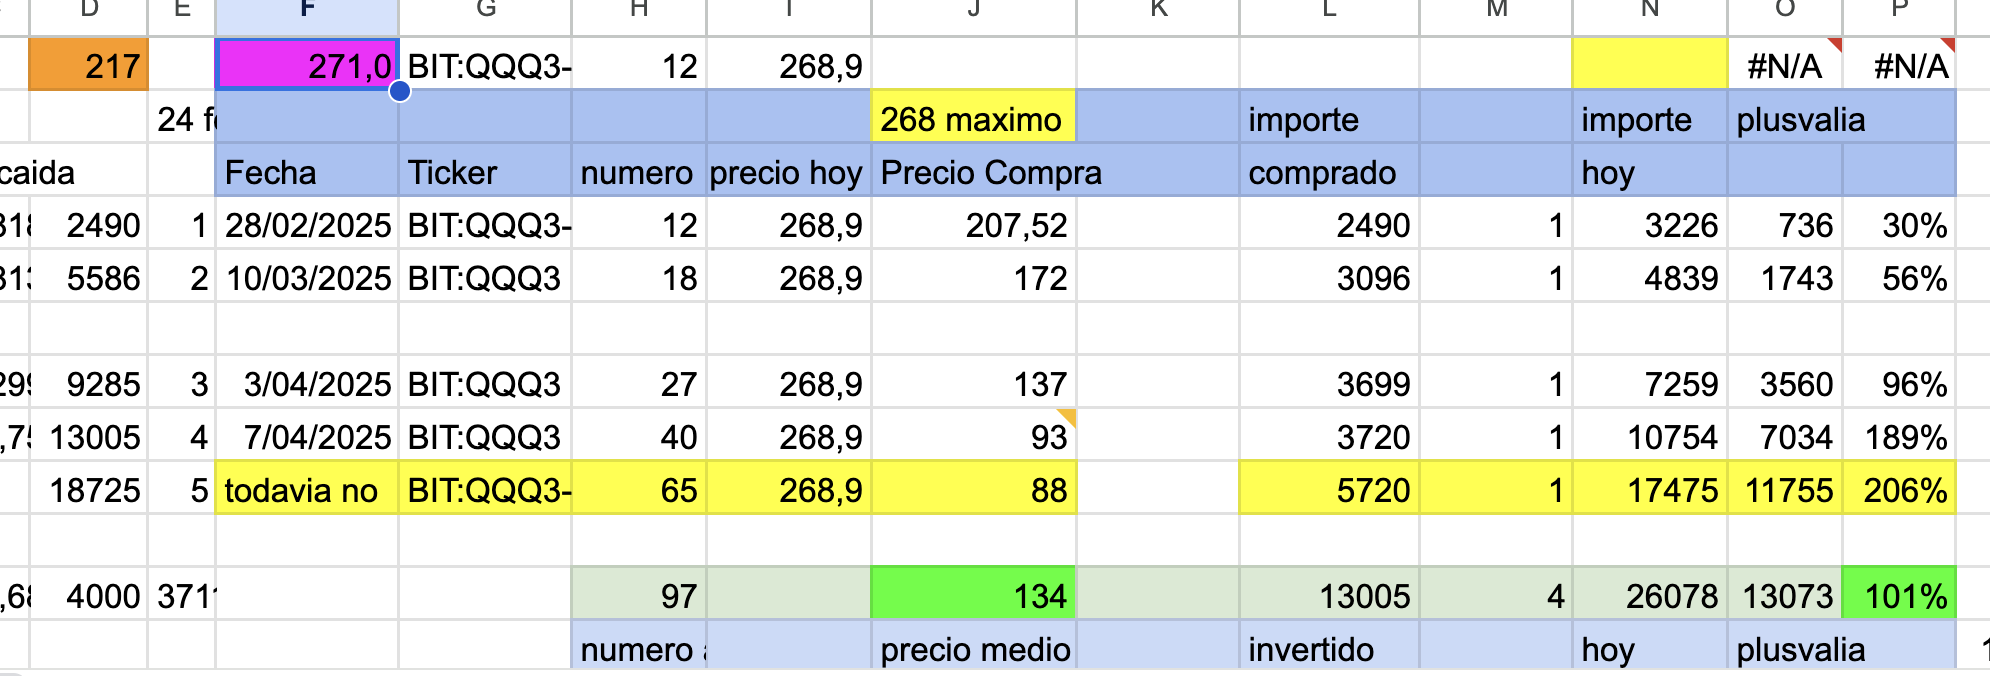Viewport: 1990px width, 676px height.
Task: Click the column N header
Action: [1650, 10]
